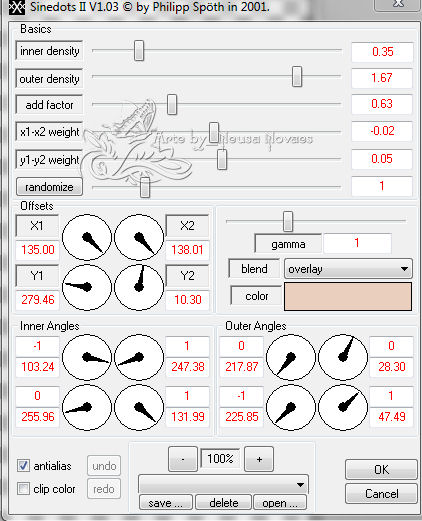Viewport: 422px width, 521px height.
Task: Click the X2 offset angle dial
Action: pyautogui.click(x=139, y=237)
